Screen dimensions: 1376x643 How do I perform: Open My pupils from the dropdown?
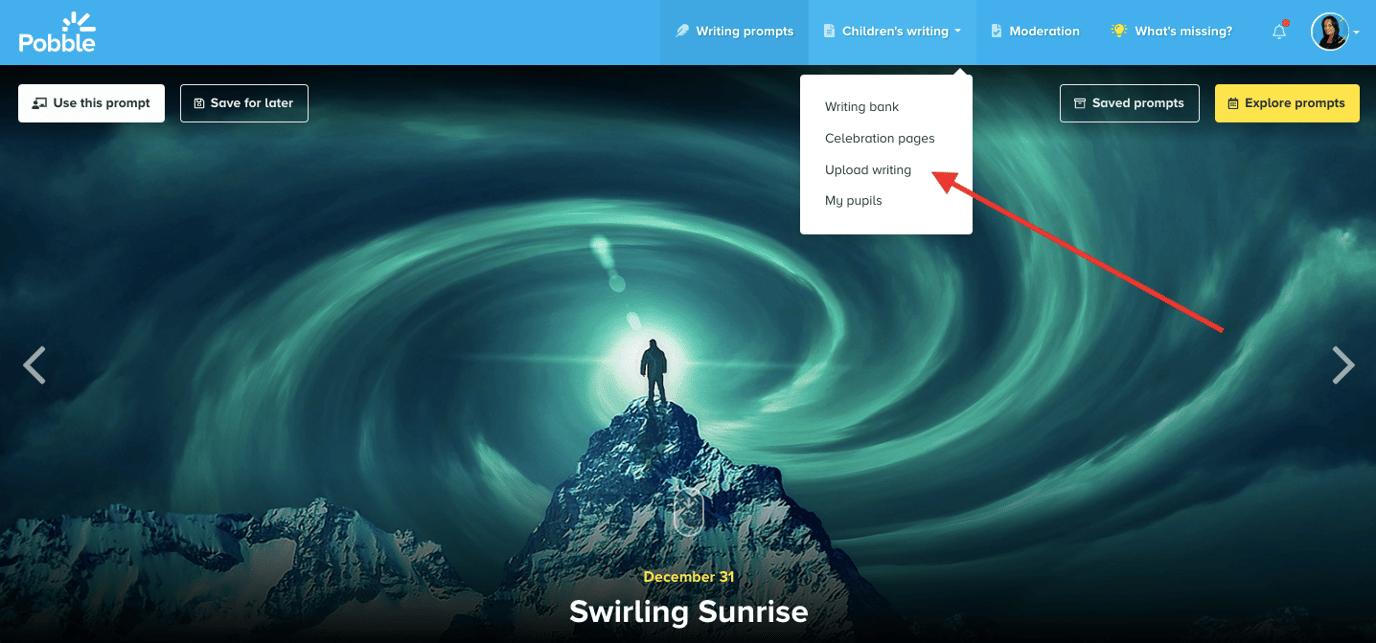pos(853,201)
